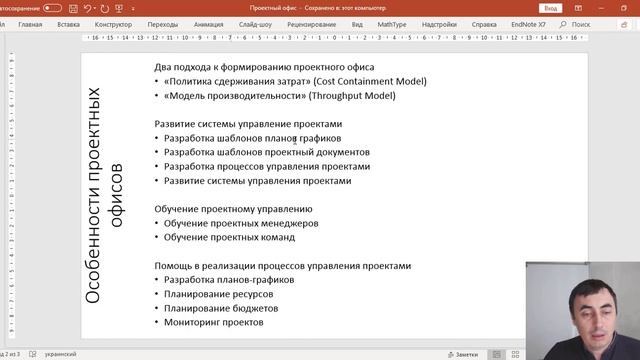Click the 'Cost Containment Model' bullet

click(295, 81)
